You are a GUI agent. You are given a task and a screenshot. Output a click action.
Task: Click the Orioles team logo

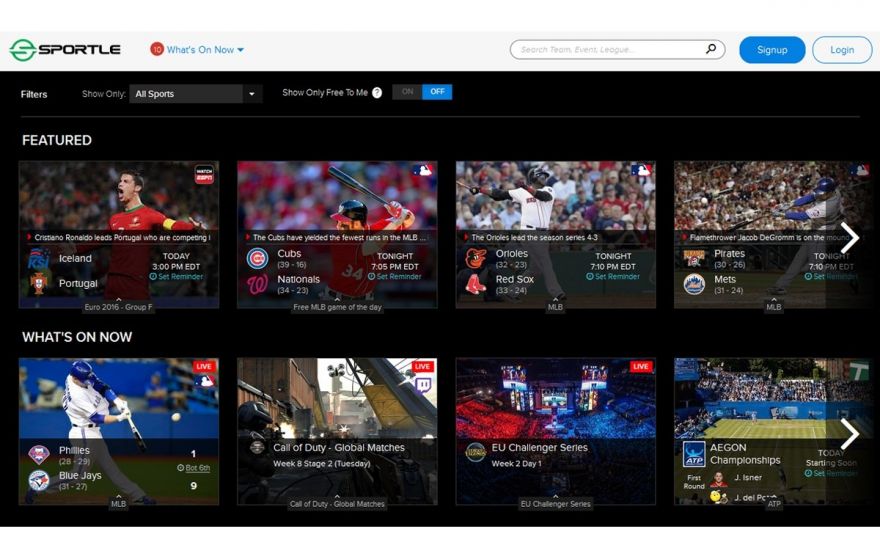click(476, 259)
